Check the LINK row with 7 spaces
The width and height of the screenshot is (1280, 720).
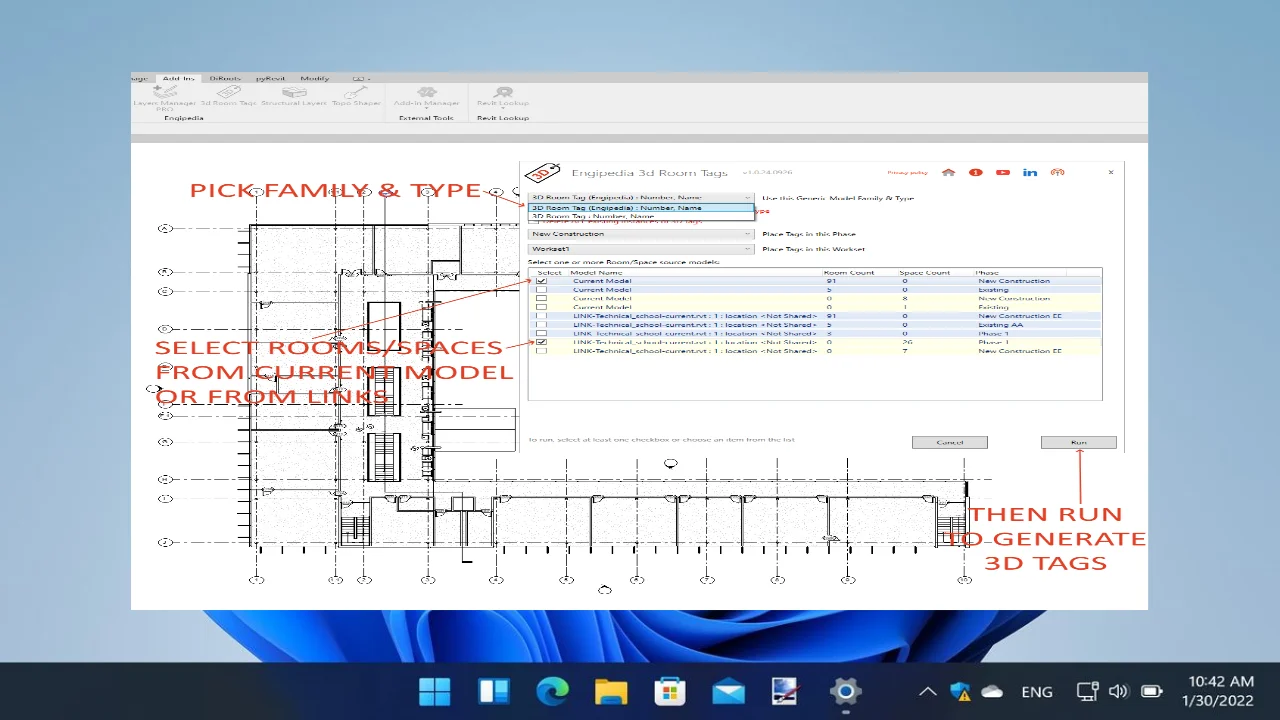pos(542,351)
